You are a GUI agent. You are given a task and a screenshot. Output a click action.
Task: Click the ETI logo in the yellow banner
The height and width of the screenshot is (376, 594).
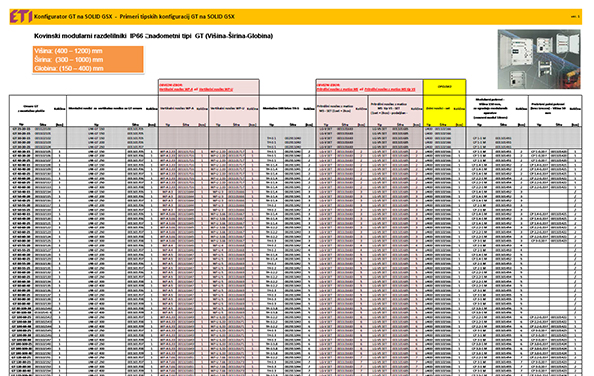tap(20, 16)
